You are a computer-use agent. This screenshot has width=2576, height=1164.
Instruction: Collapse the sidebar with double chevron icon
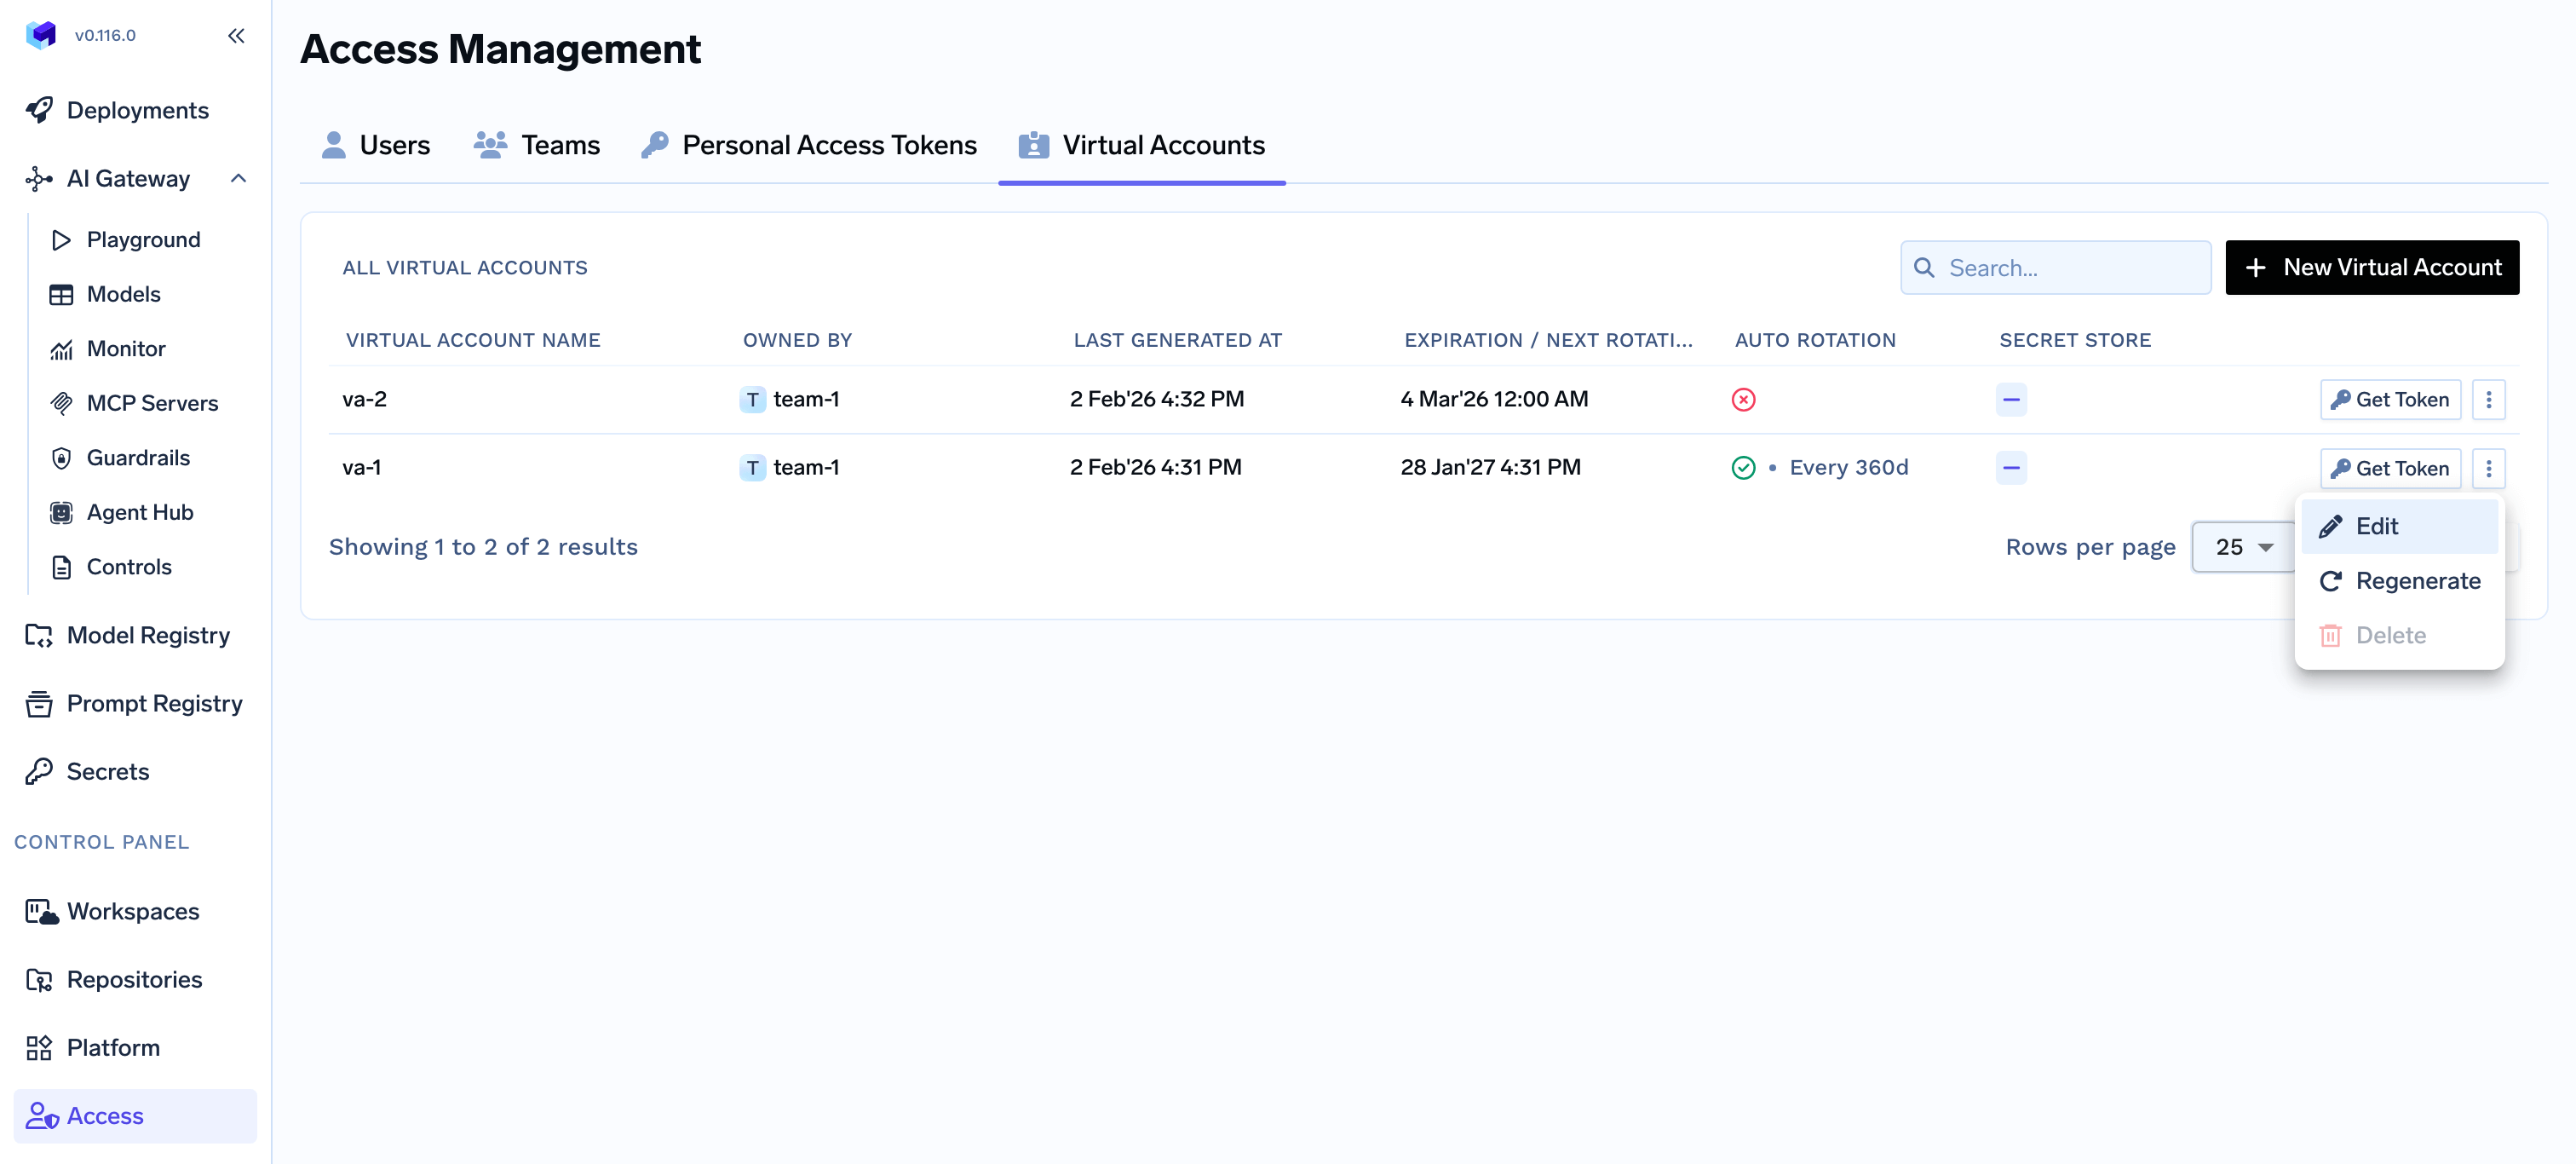tap(236, 36)
